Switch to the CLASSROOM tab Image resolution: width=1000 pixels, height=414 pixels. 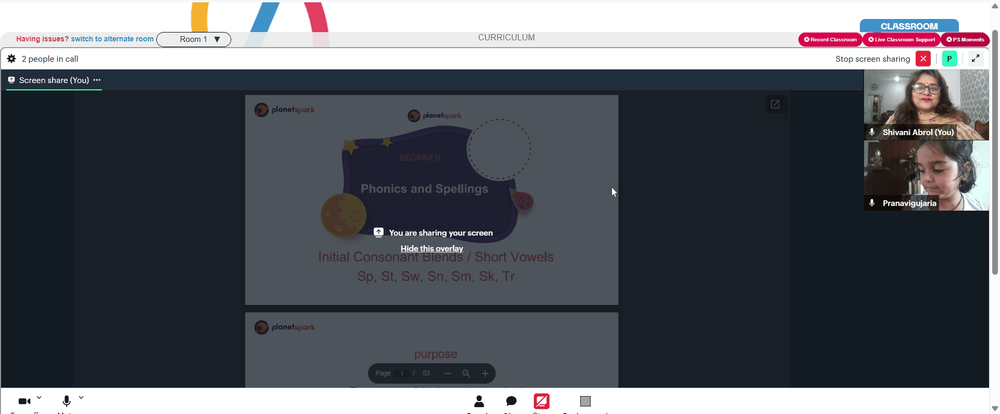(909, 26)
